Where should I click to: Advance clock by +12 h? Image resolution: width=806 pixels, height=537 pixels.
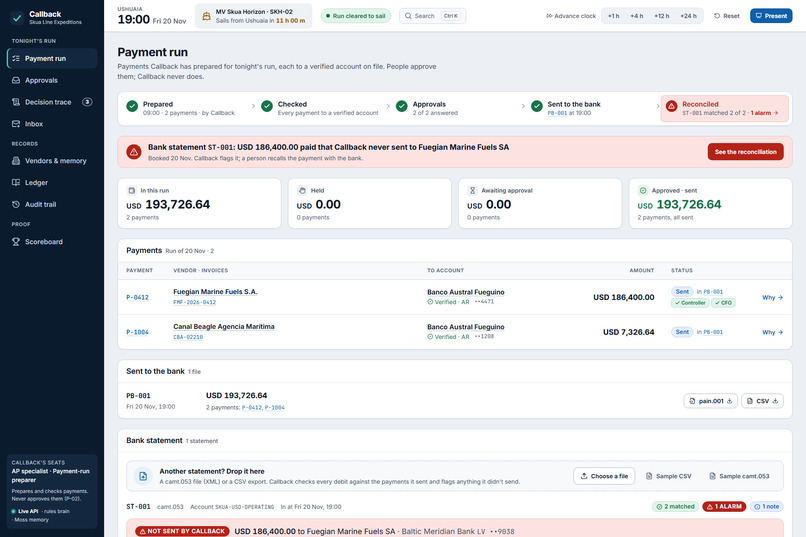662,16
